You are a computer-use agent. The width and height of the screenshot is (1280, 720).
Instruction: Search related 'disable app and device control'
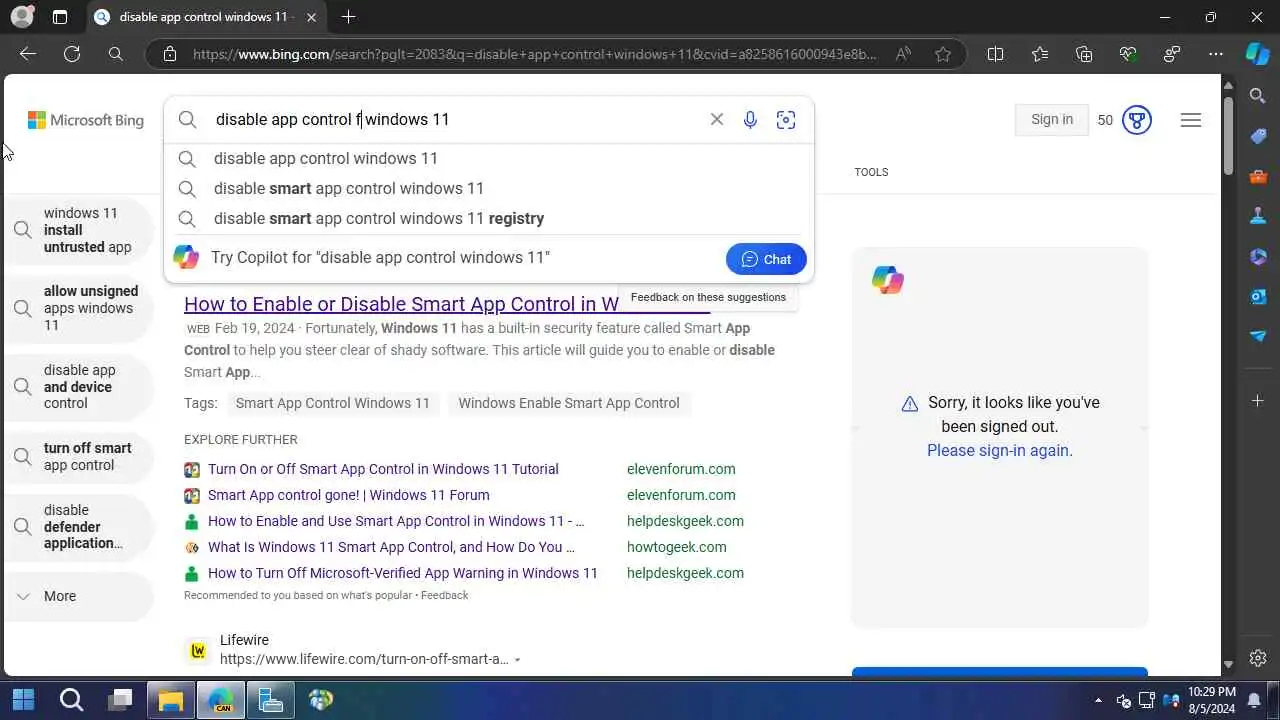pyautogui.click(x=79, y=387)
